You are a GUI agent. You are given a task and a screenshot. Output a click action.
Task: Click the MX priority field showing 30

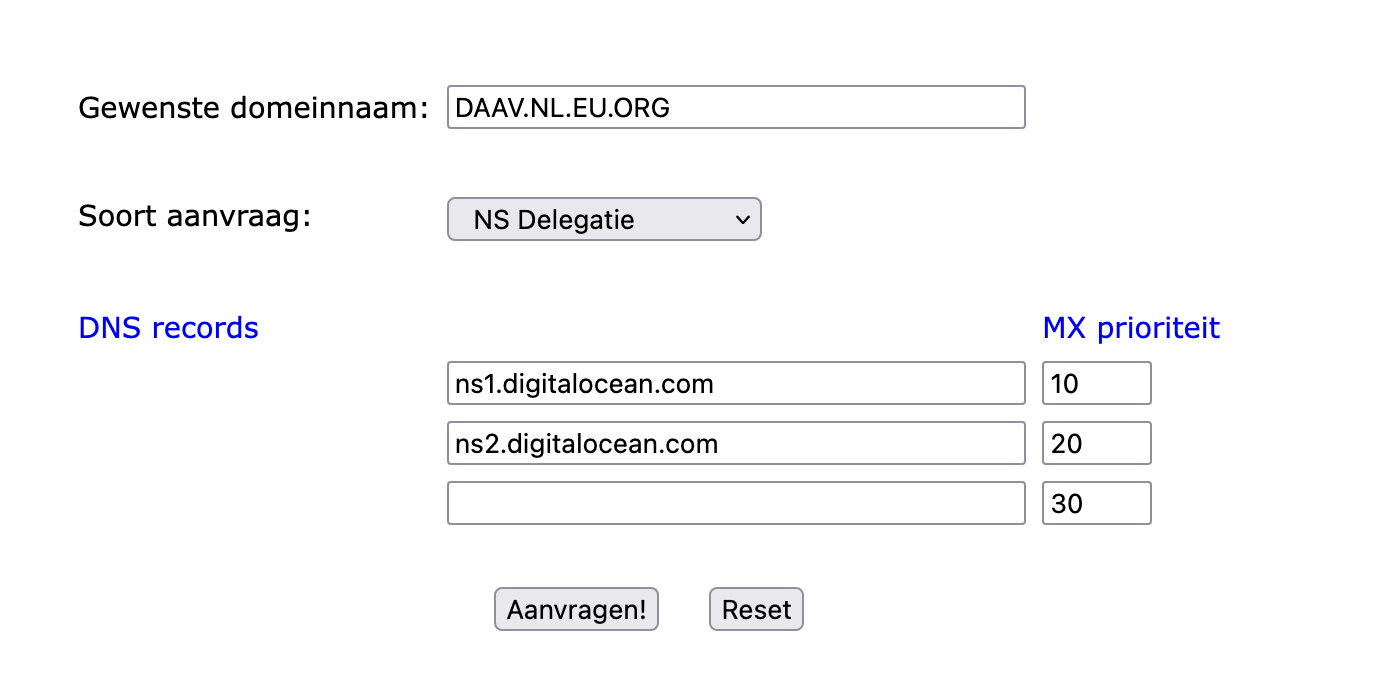[x=1096, y=503]
